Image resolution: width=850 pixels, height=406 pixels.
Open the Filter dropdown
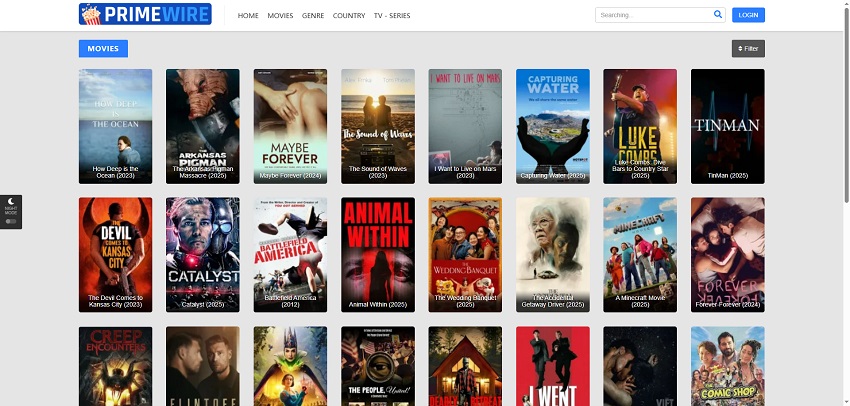[748, 48]
